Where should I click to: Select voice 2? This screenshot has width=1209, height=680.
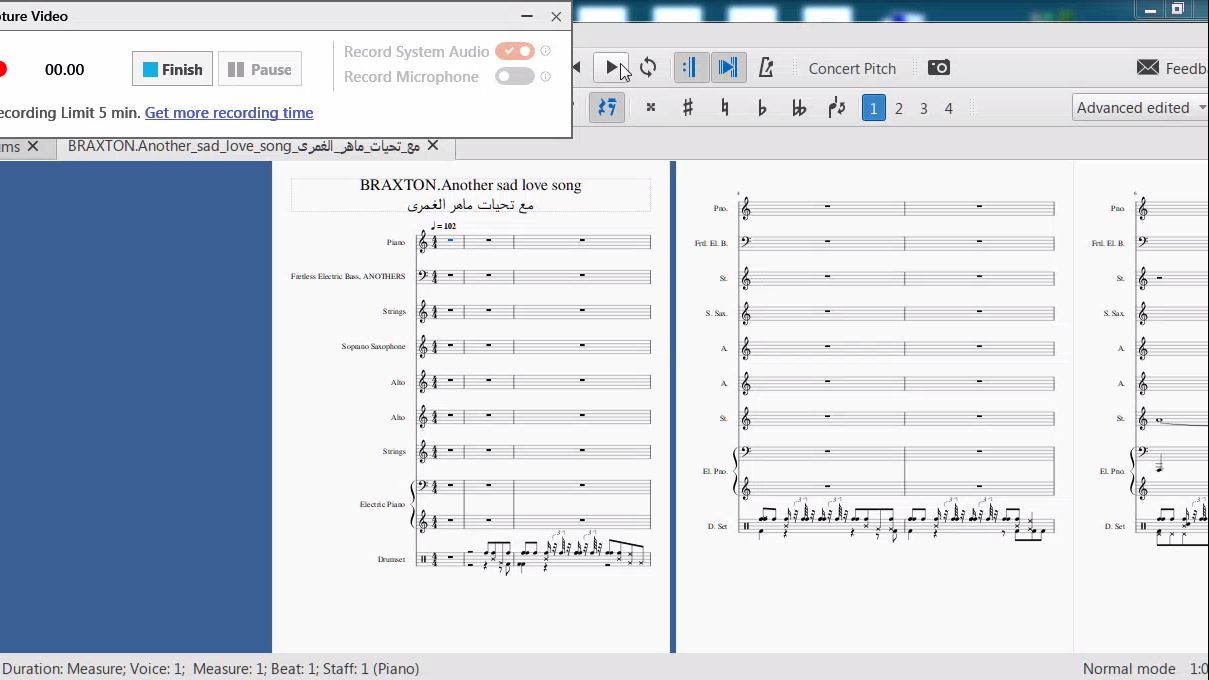pos(899,108)
